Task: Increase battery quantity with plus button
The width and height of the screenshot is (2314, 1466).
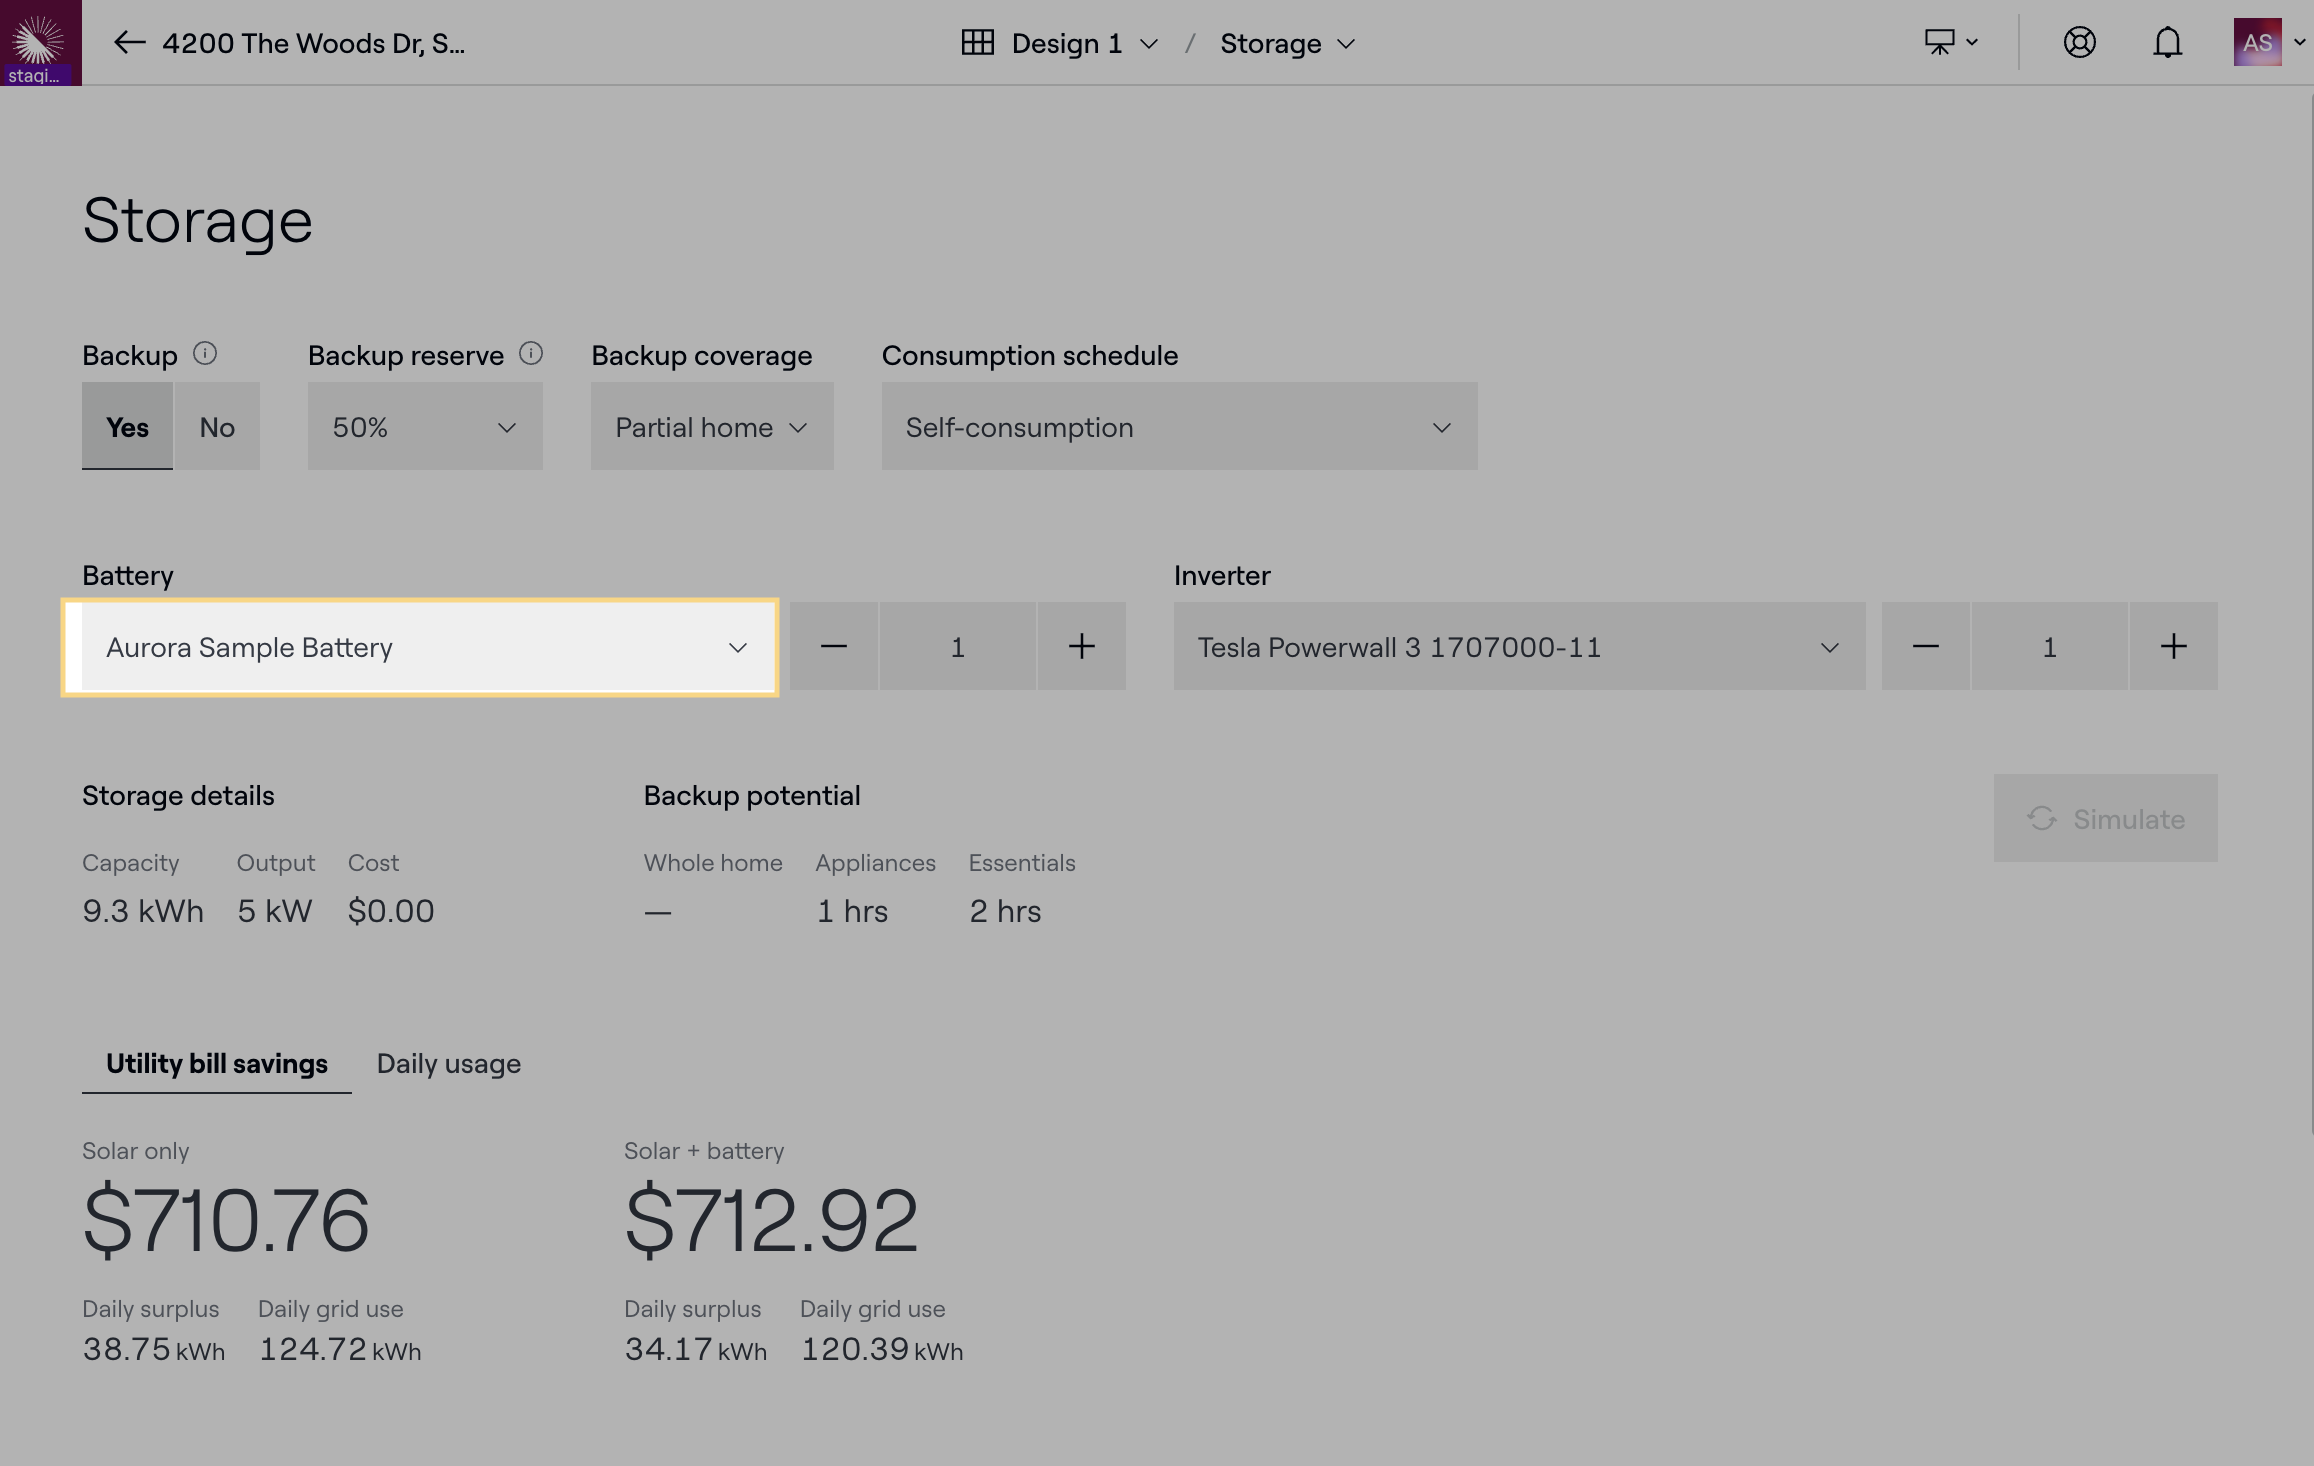Action: click(x=1081, y=647)
